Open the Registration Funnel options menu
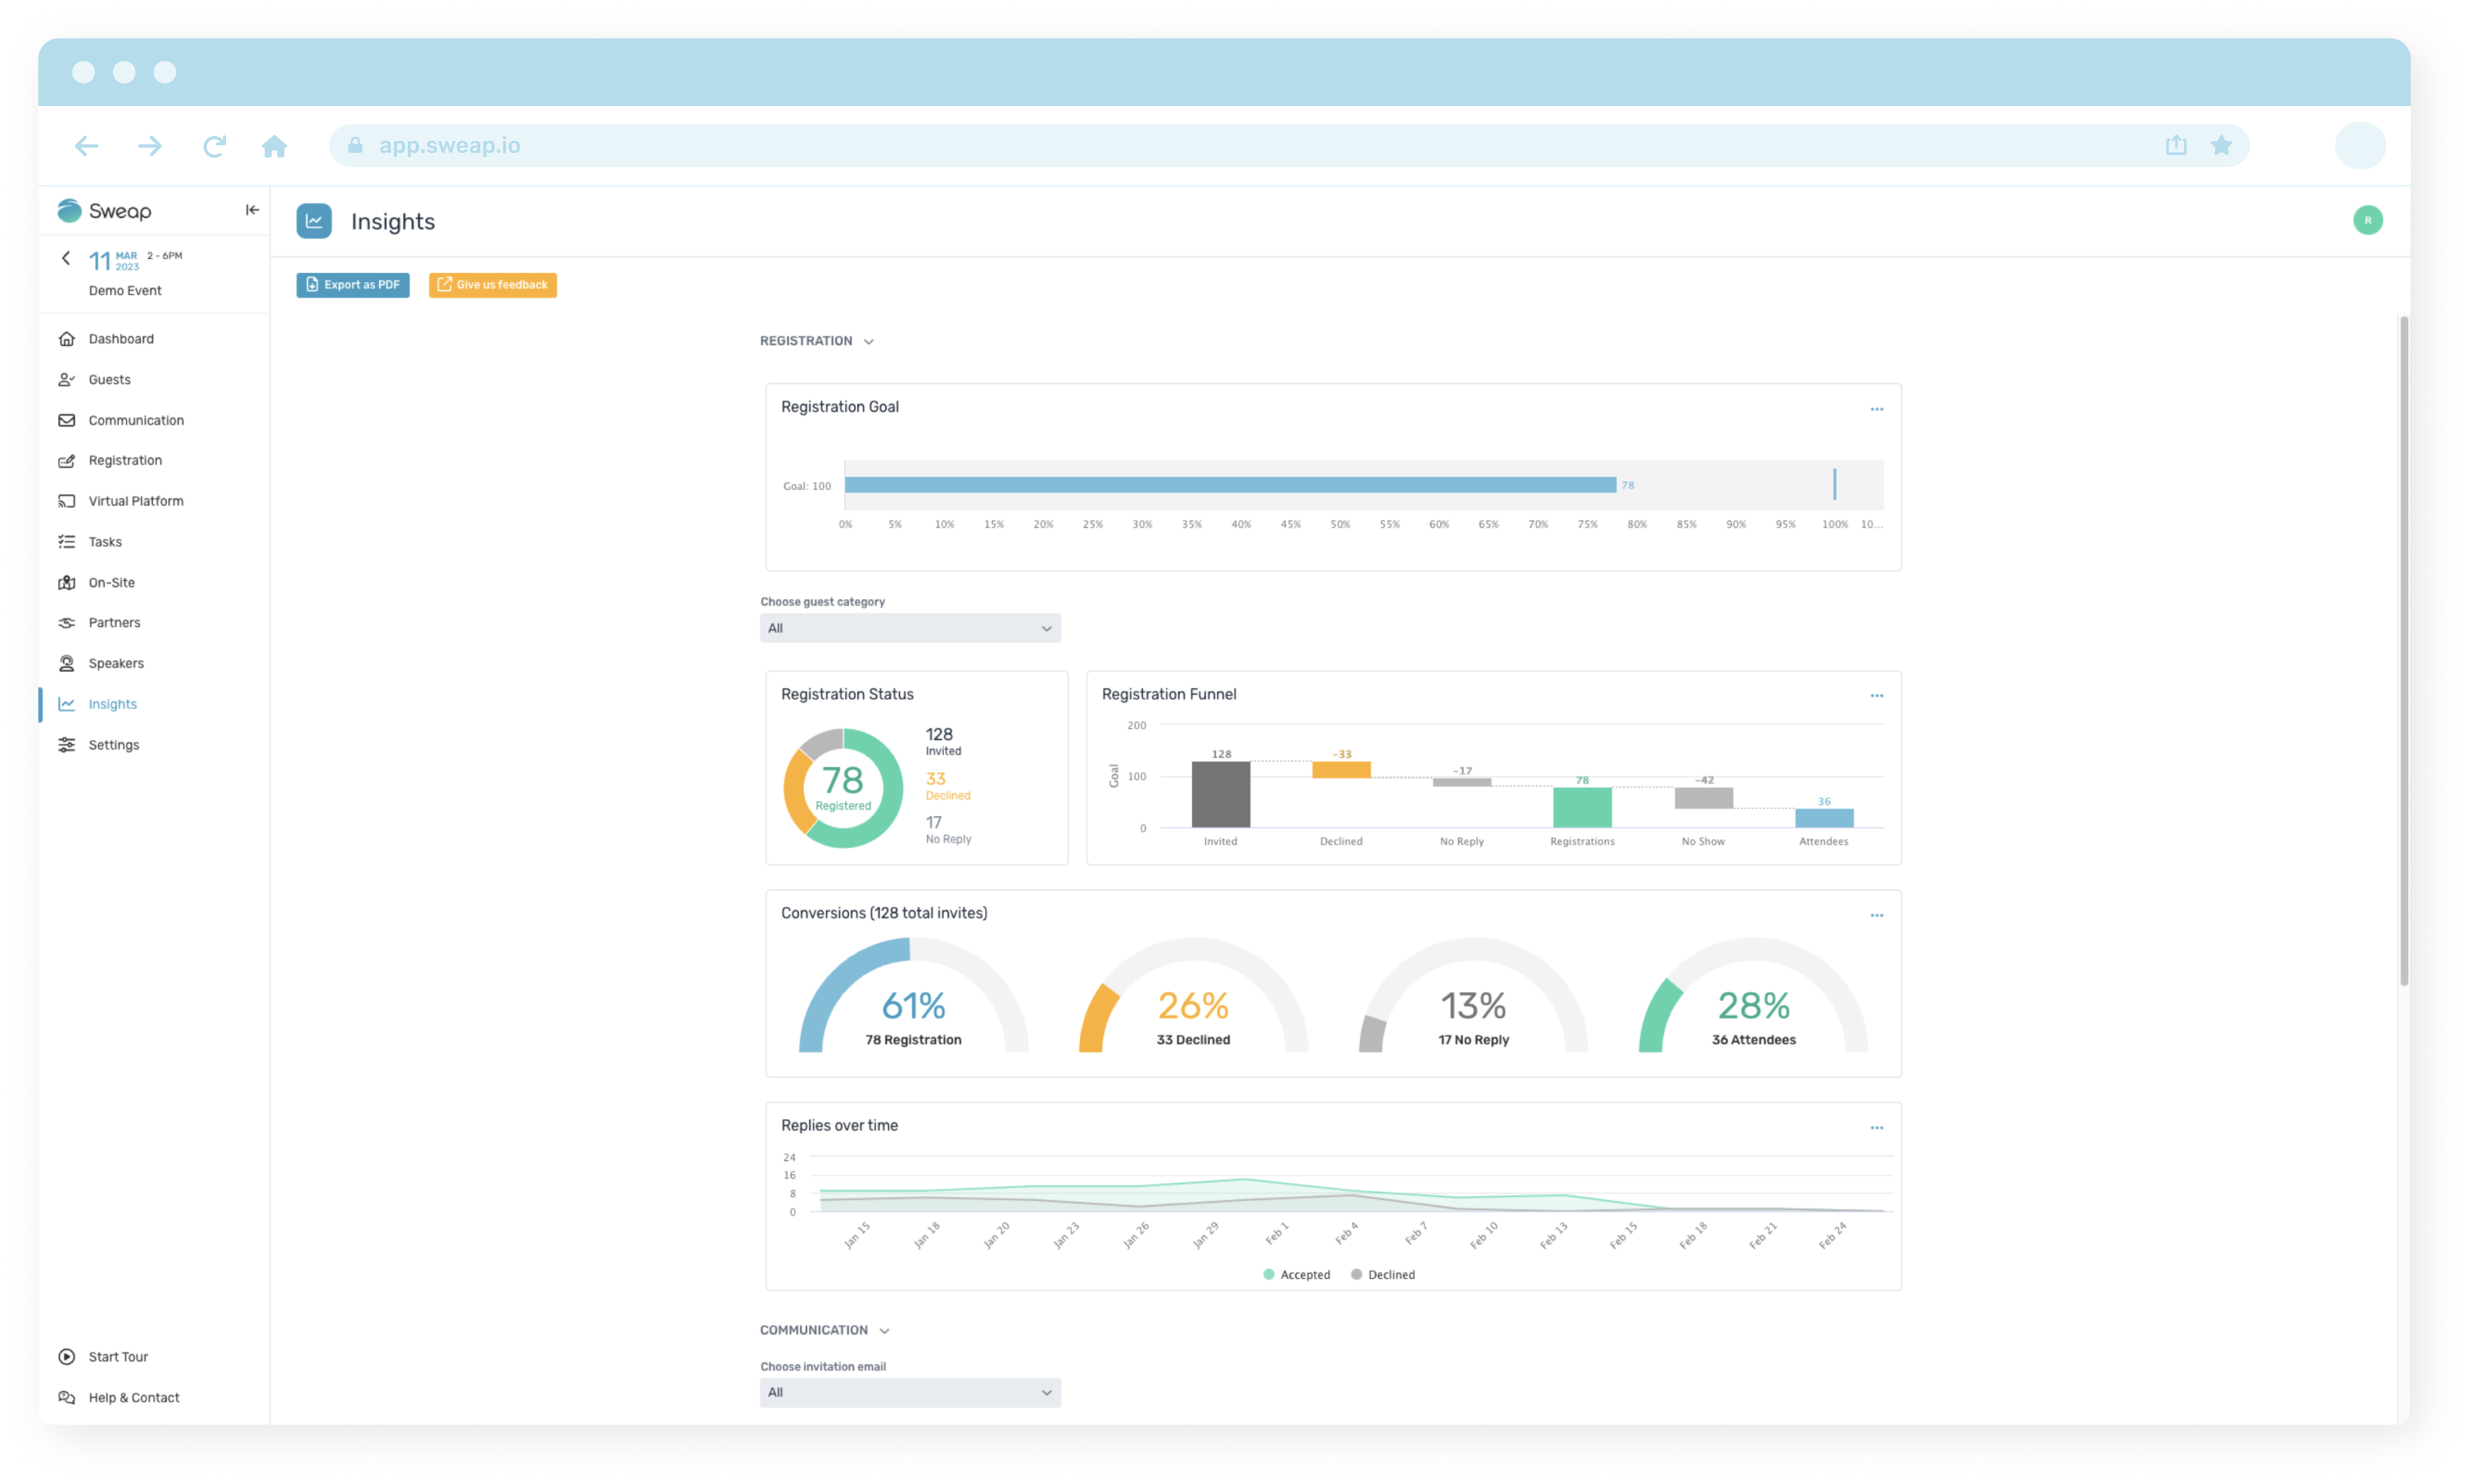The image size is (2470, 1484). tap(1876, 696)
